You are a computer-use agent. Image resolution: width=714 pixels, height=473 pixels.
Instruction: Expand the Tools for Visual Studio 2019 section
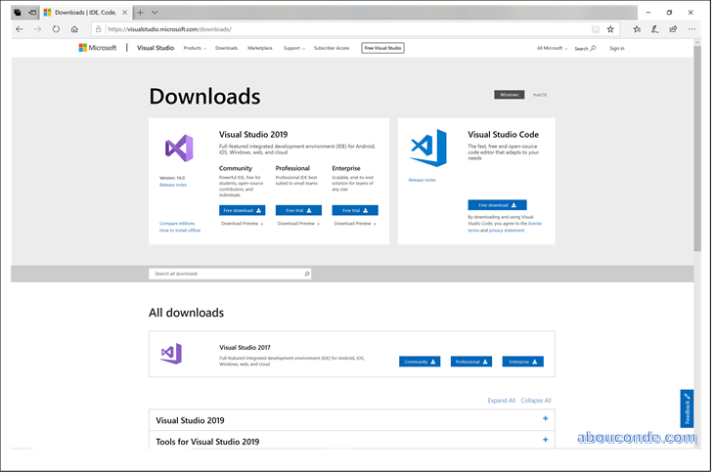click(x=545, y=440)
